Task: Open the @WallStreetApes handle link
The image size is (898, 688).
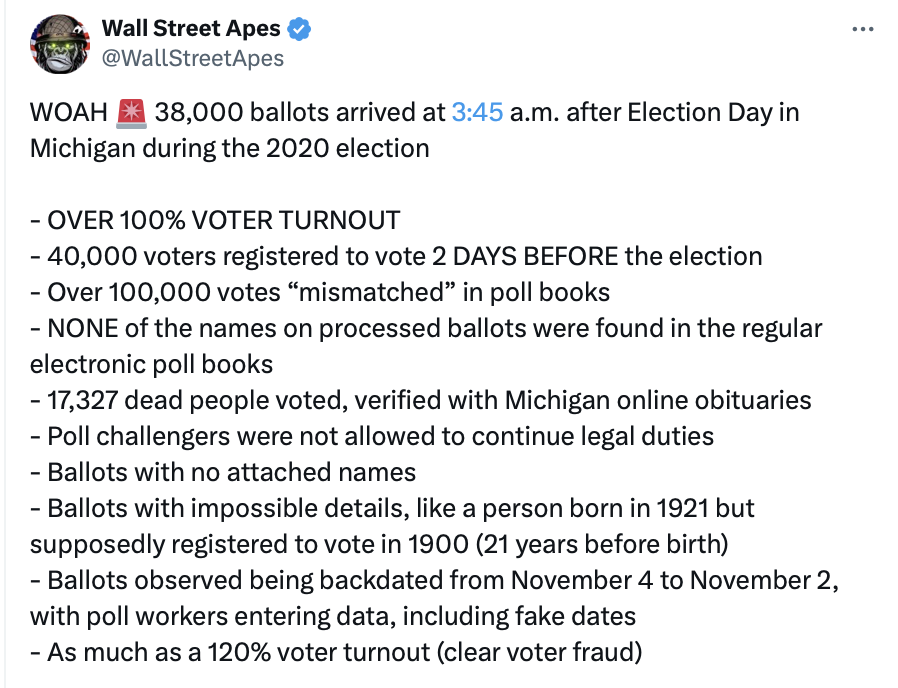Action: 193,58
